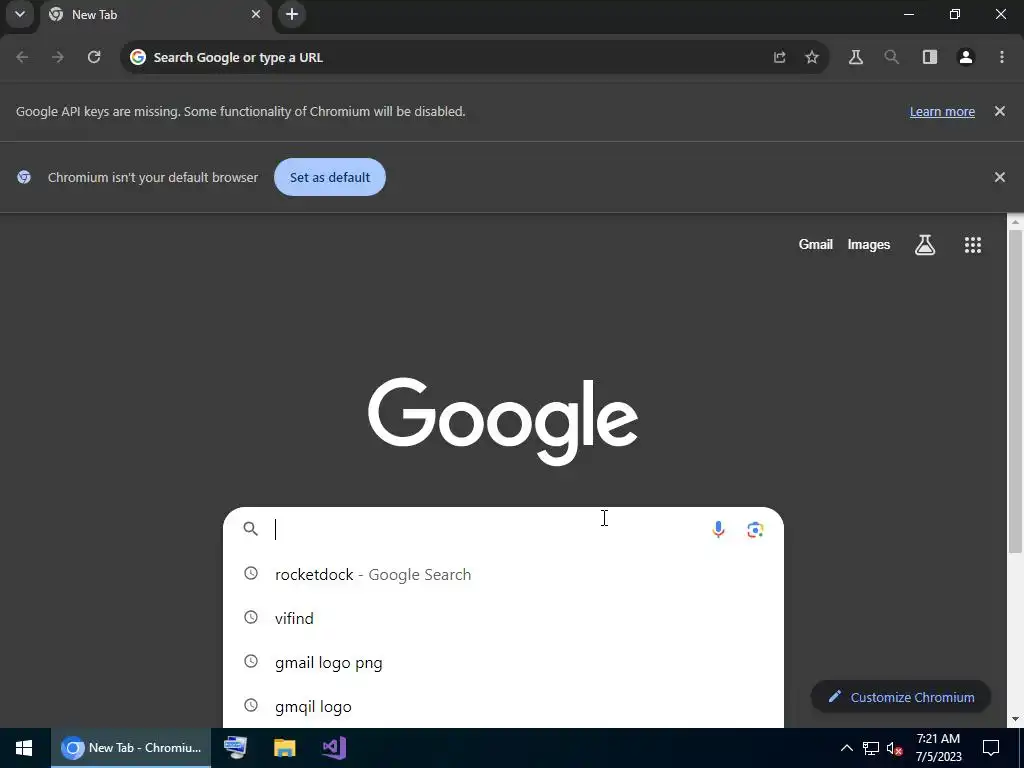The width and height of the screenshot is (1024, 768).
Task: Dismiss the default browser infobar
Action: (999, 177)
